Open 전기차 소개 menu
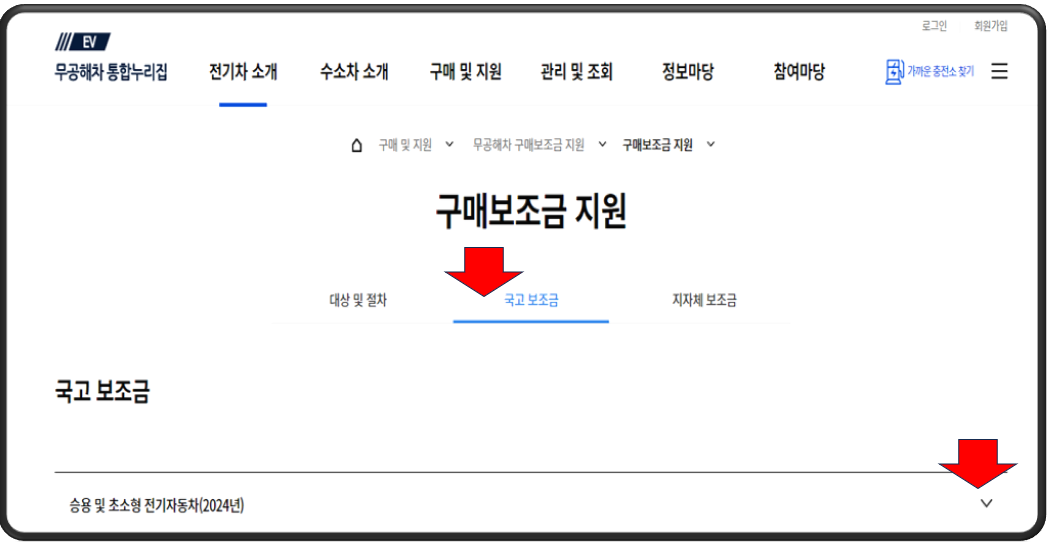Viewport: 1054px width, 542px height. pyautogui.click(x=243, y=71)
